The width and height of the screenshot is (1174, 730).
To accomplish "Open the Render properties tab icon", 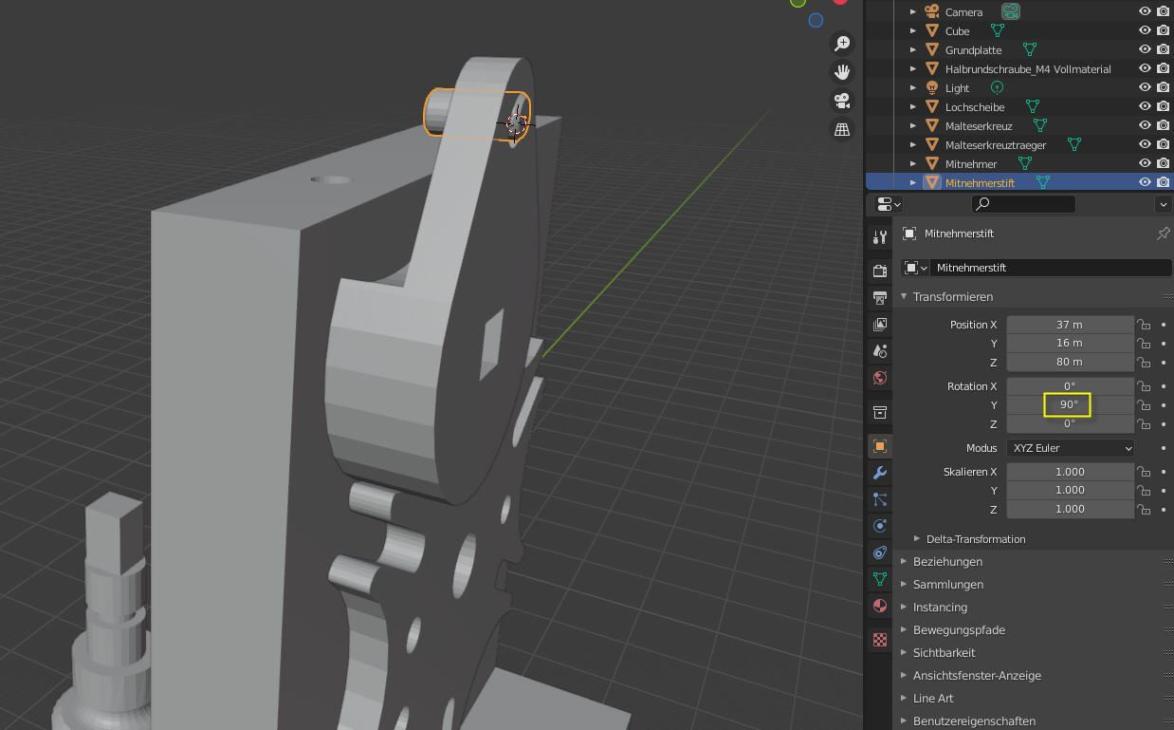I will (x=880, y=270).
